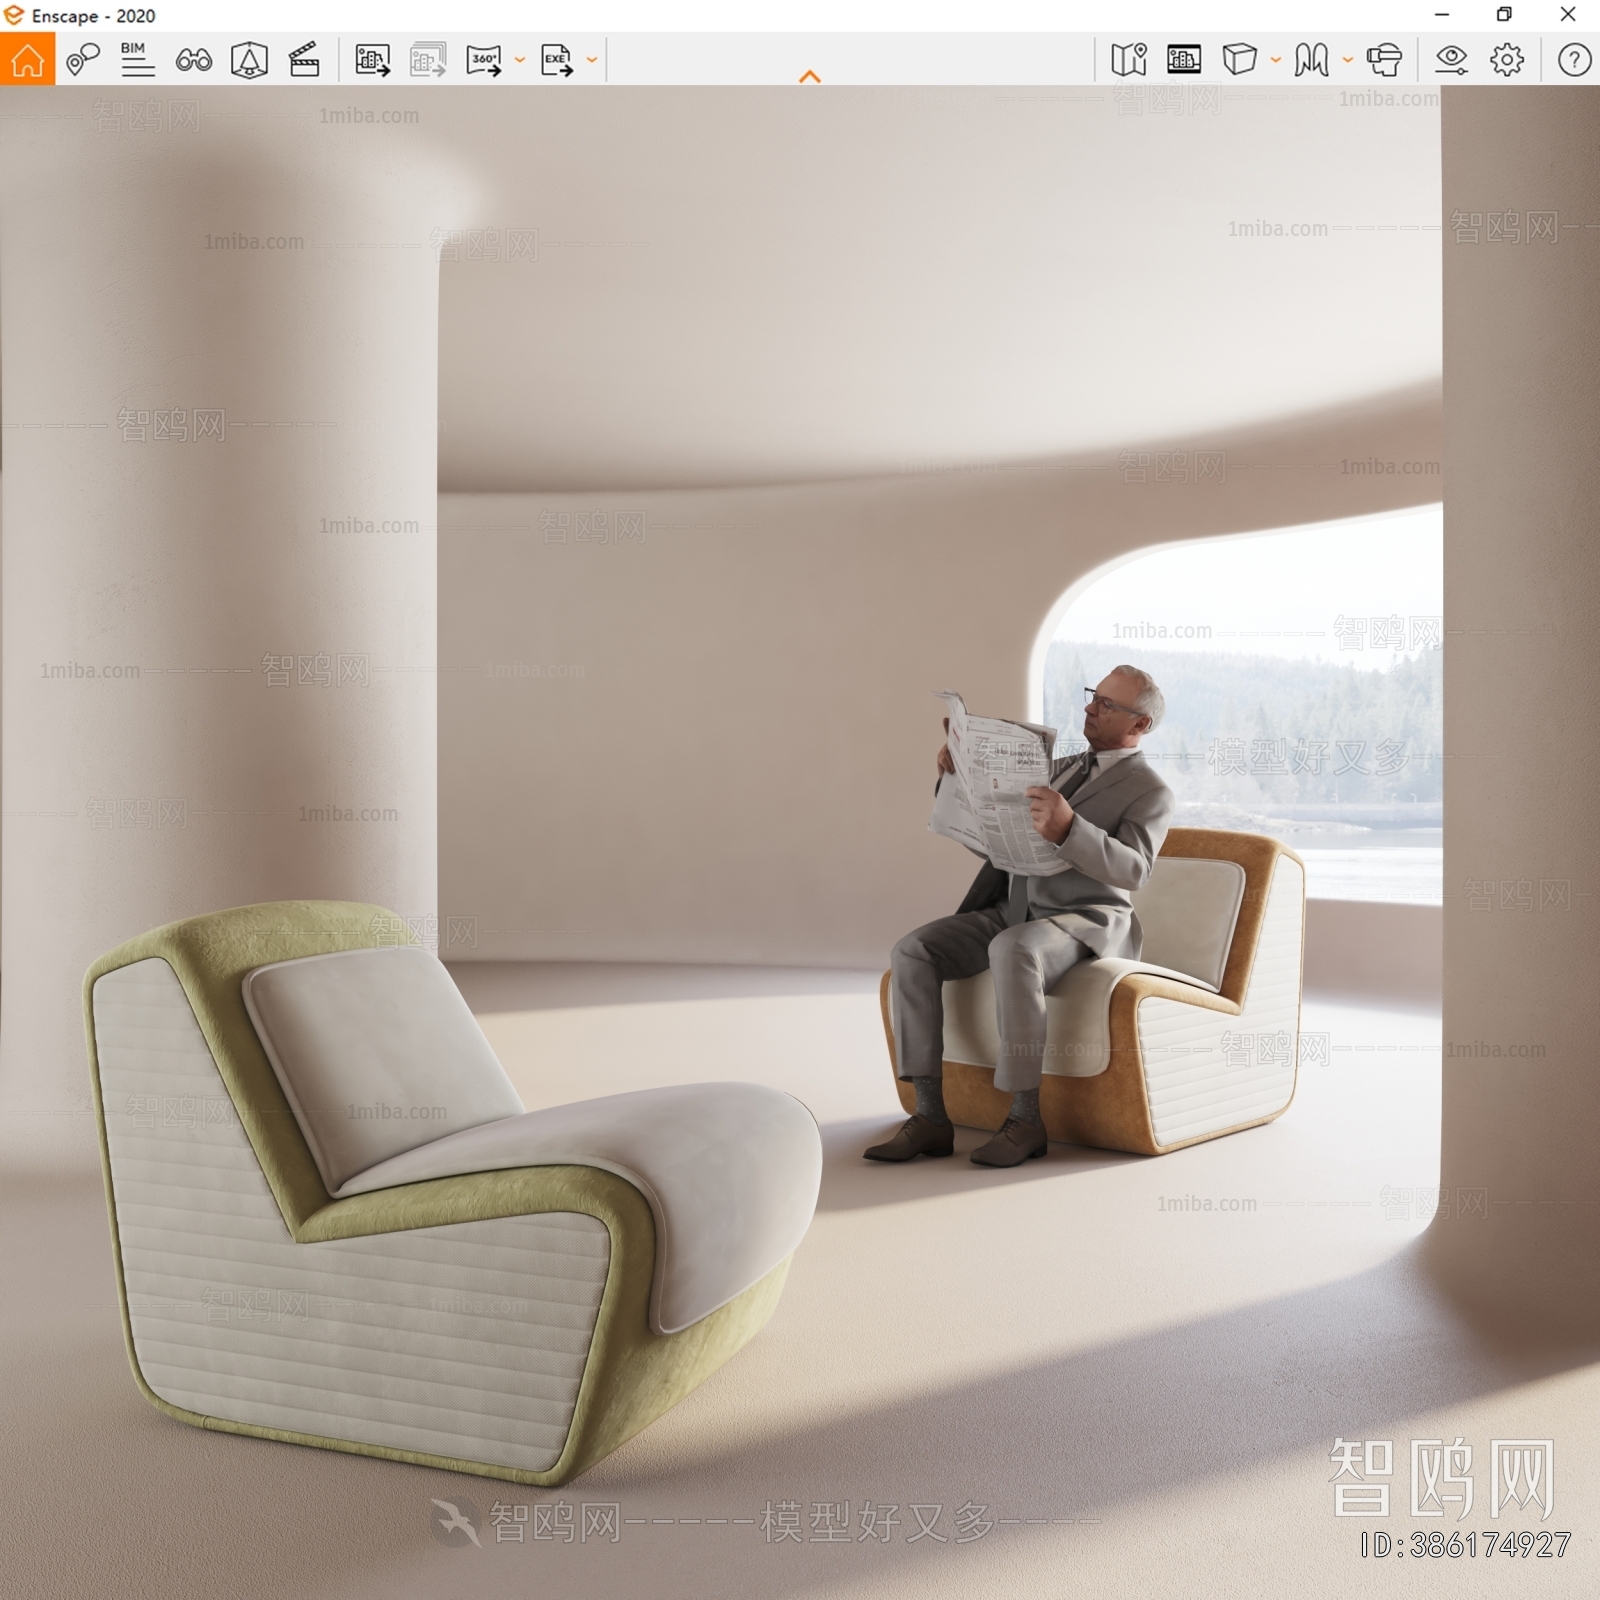Collapse the toolbar with the orange chevron

(810, 76)
